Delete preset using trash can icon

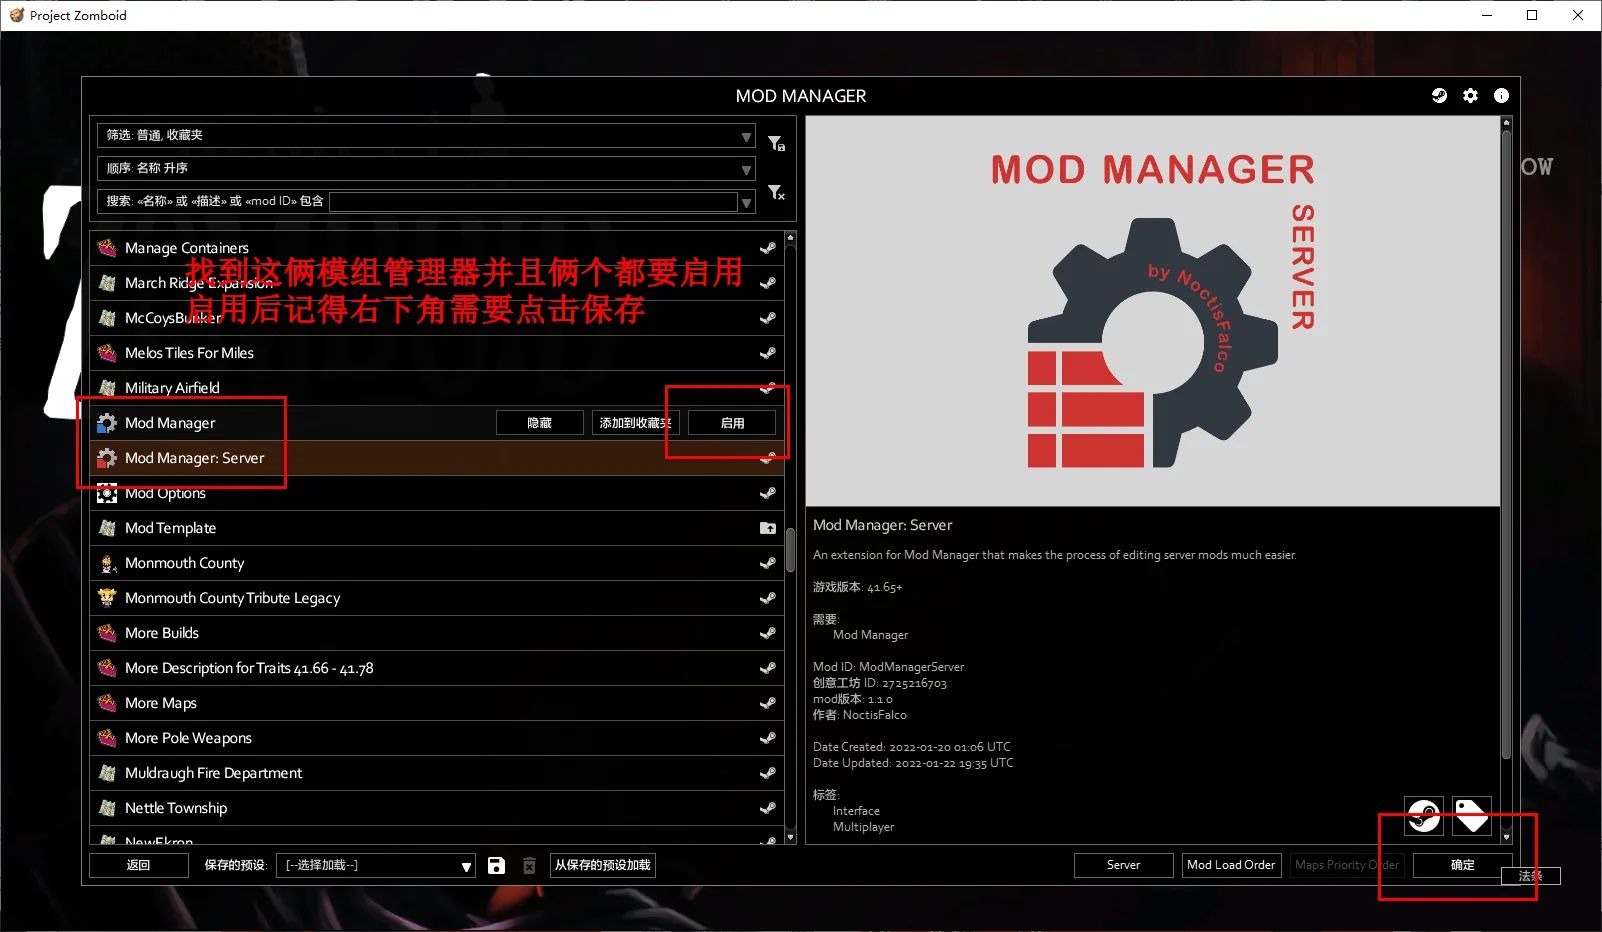tap(529, 866)
